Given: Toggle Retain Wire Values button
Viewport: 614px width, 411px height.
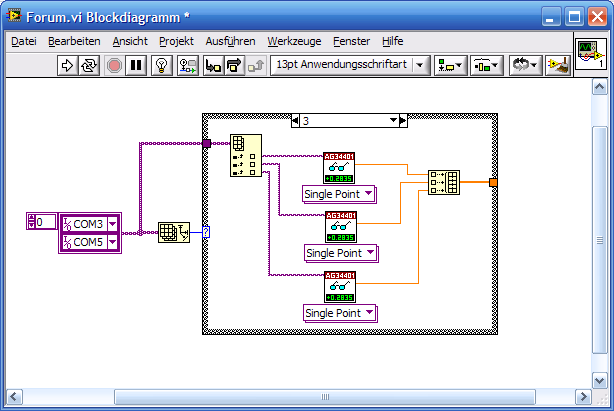Looking at the screenshot, I should [188, 65].
